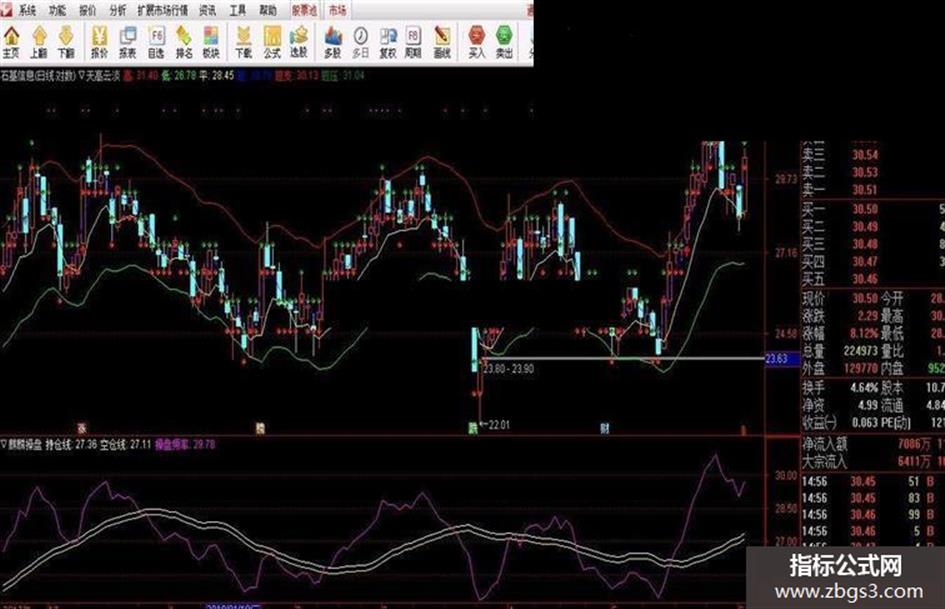Click the 净流入额 7086万 row
The height and width of the screenshot is (609, 945).
coord(873,444)
